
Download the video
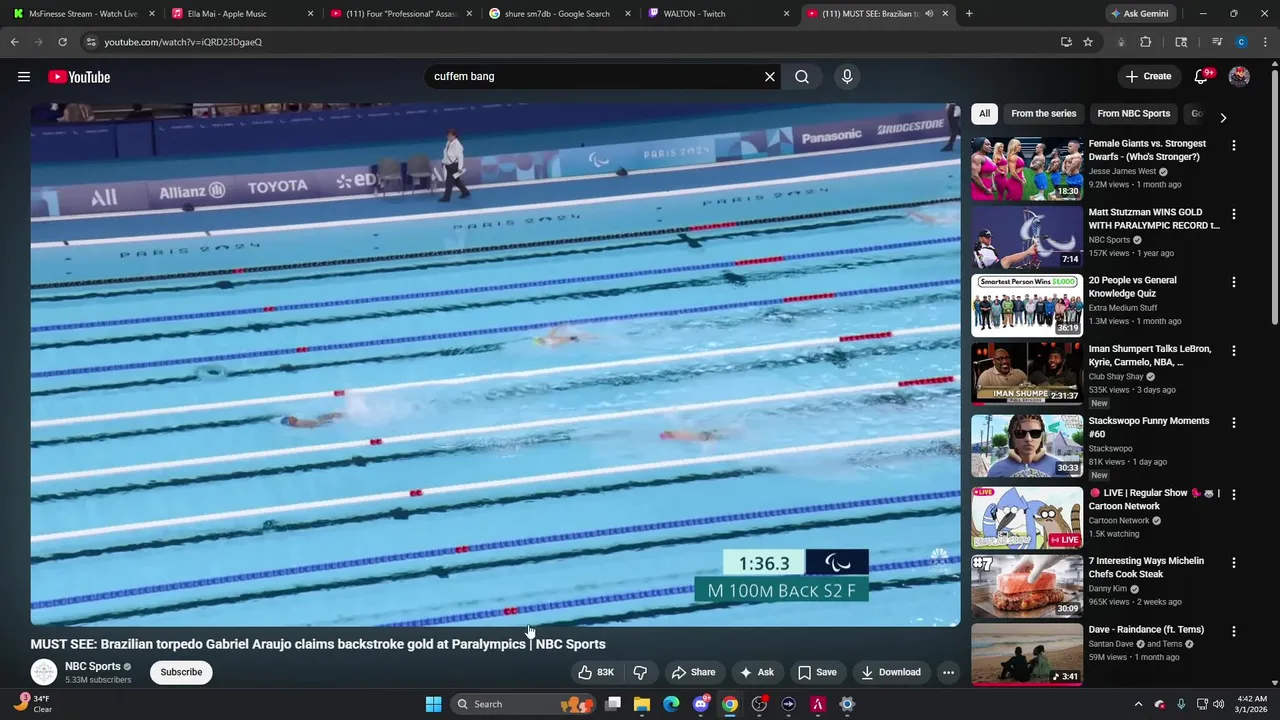[890, 672]
